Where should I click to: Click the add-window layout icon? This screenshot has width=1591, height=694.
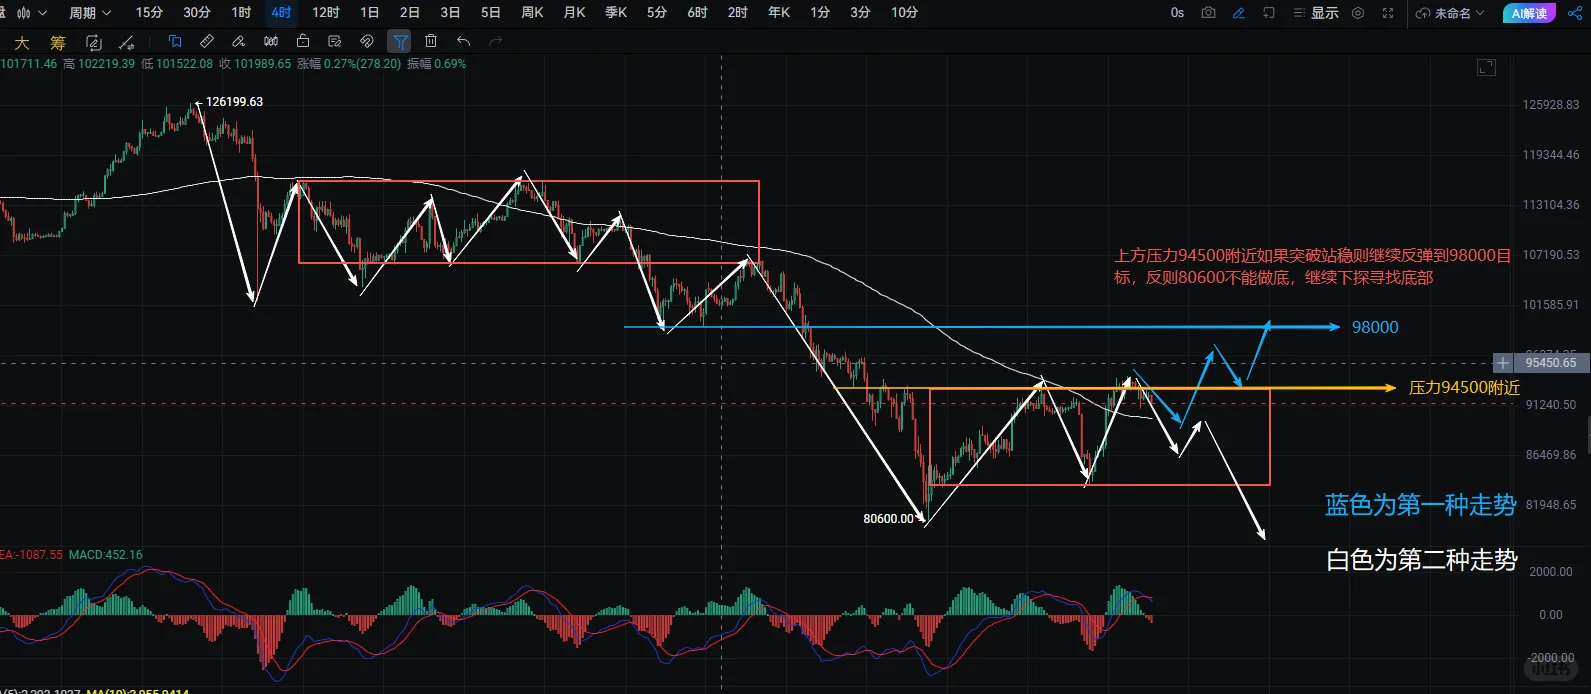coord(1269,13)
